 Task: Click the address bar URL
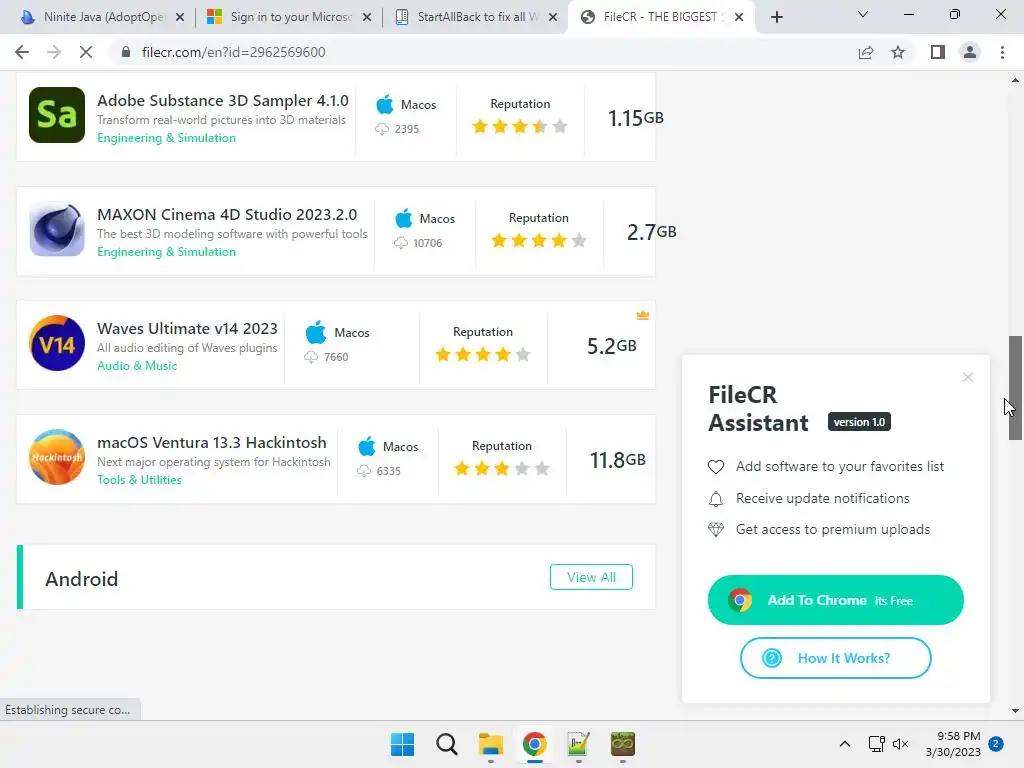233,52
